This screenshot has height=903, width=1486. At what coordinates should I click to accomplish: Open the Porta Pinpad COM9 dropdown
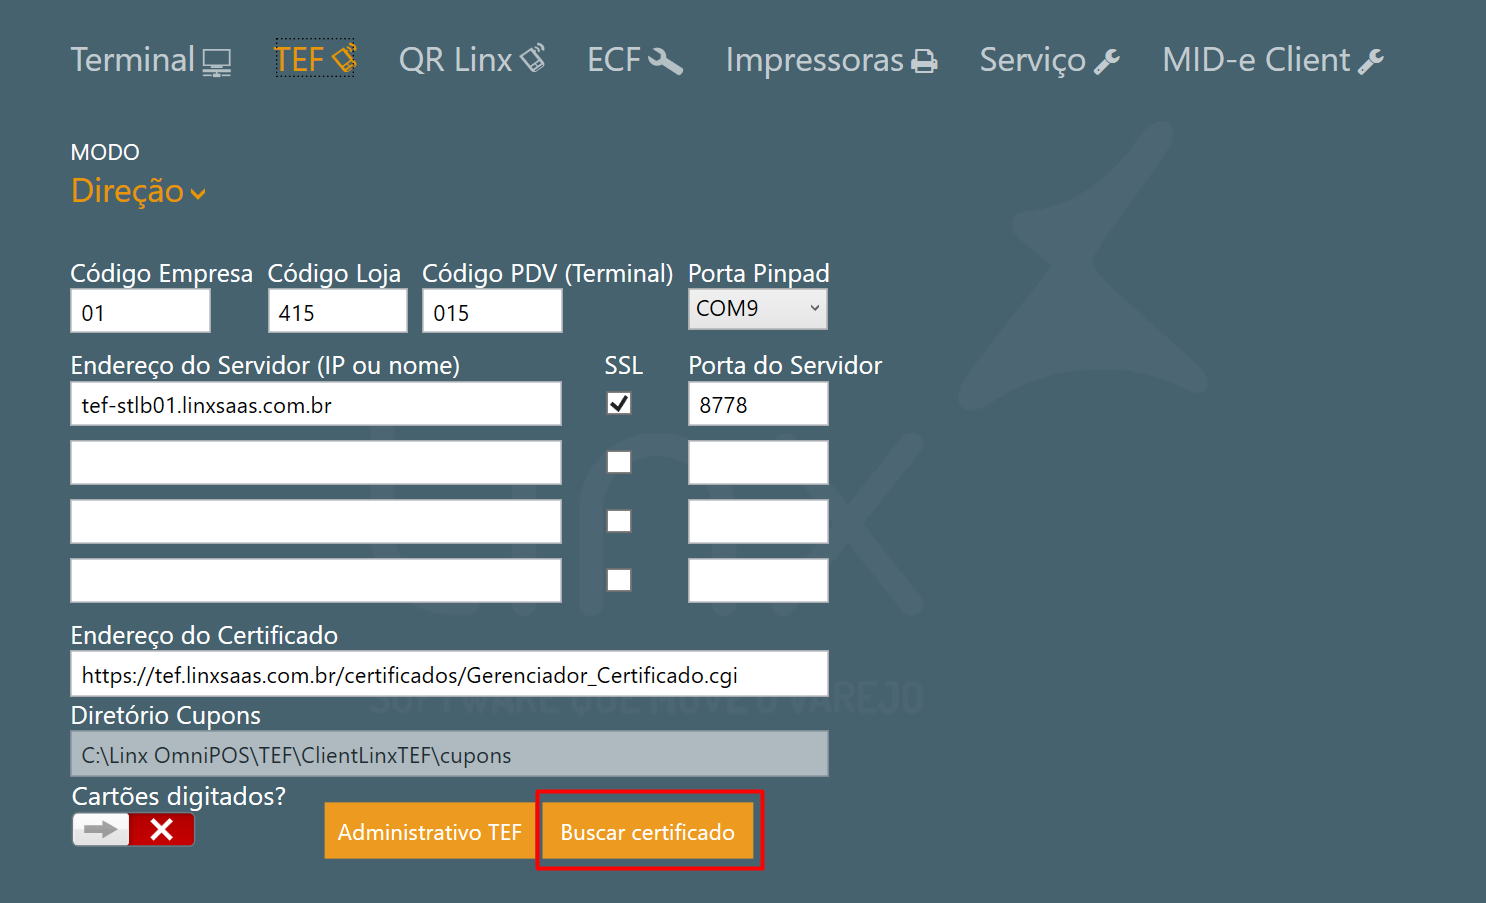758,309
